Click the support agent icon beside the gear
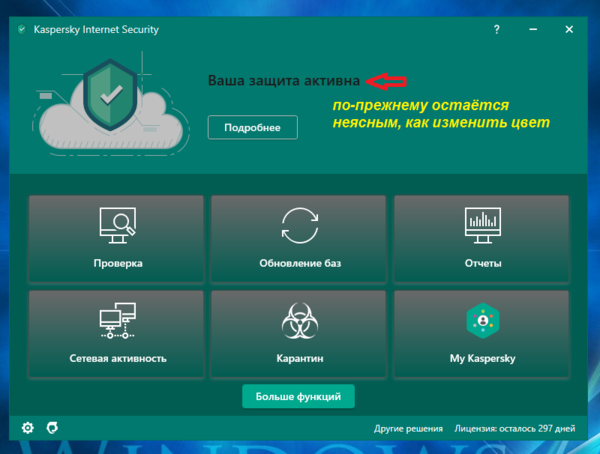The image size is (600, 454). tap(52, 428)
